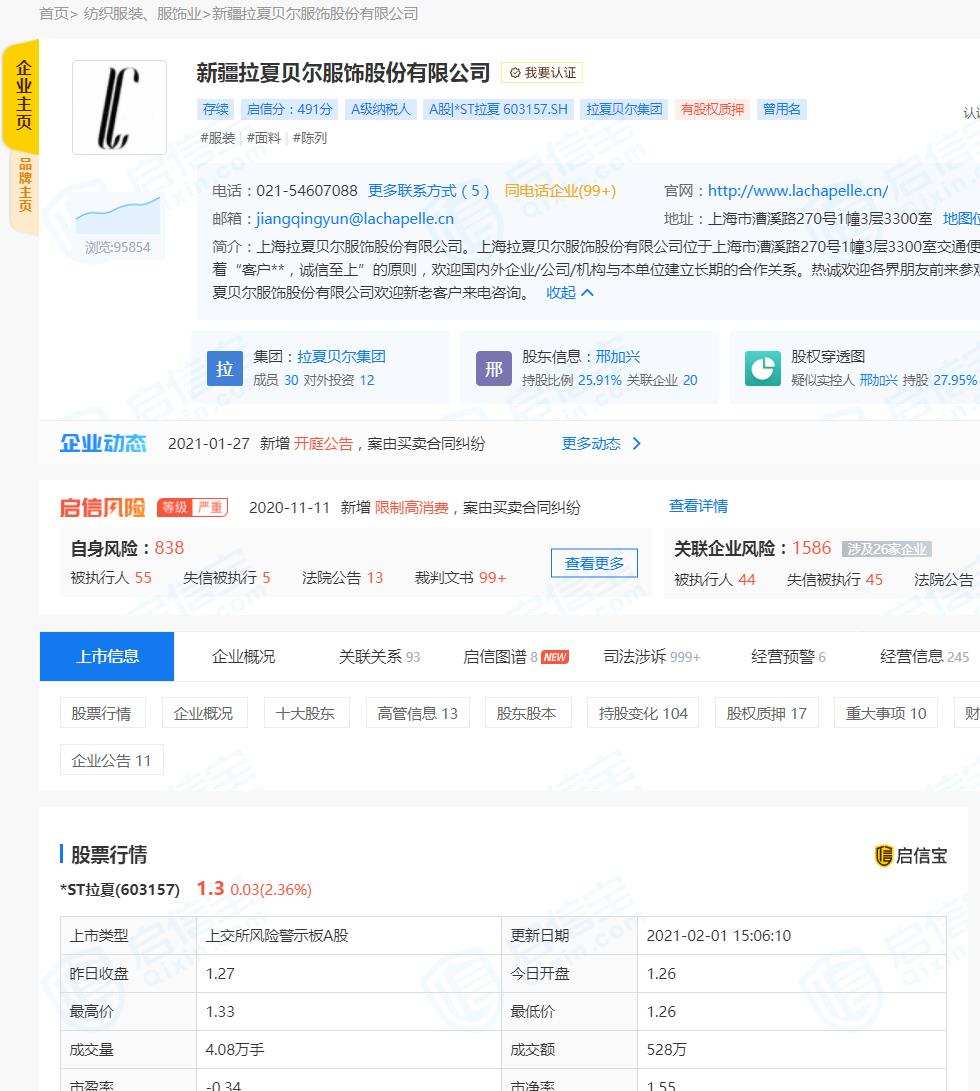The height and width of the screenshot is (1091, 980).
Task: Click the 有股权质押 tag
Action: point(712,109)
